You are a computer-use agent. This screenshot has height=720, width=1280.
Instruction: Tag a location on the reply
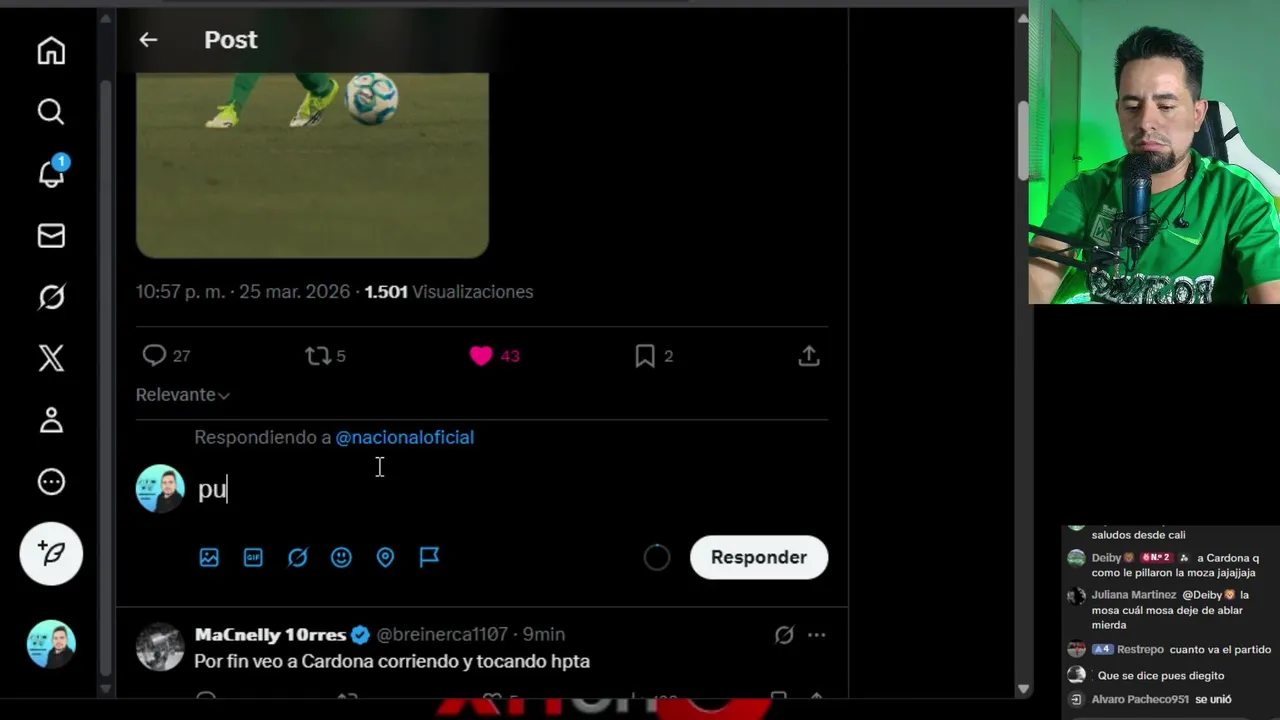[x=385, y=557]
